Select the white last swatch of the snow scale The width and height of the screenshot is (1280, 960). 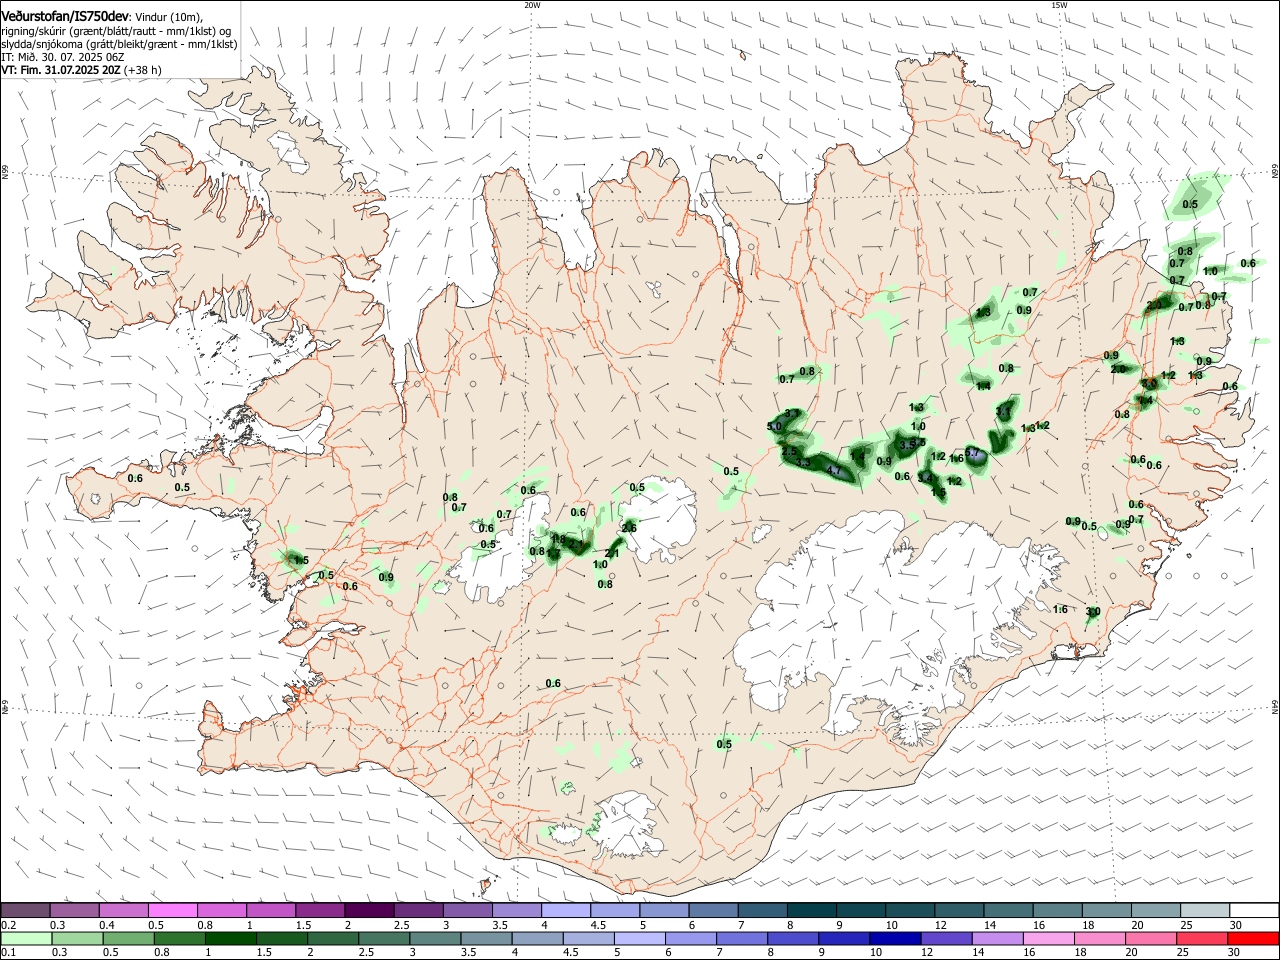[1253, 910]
